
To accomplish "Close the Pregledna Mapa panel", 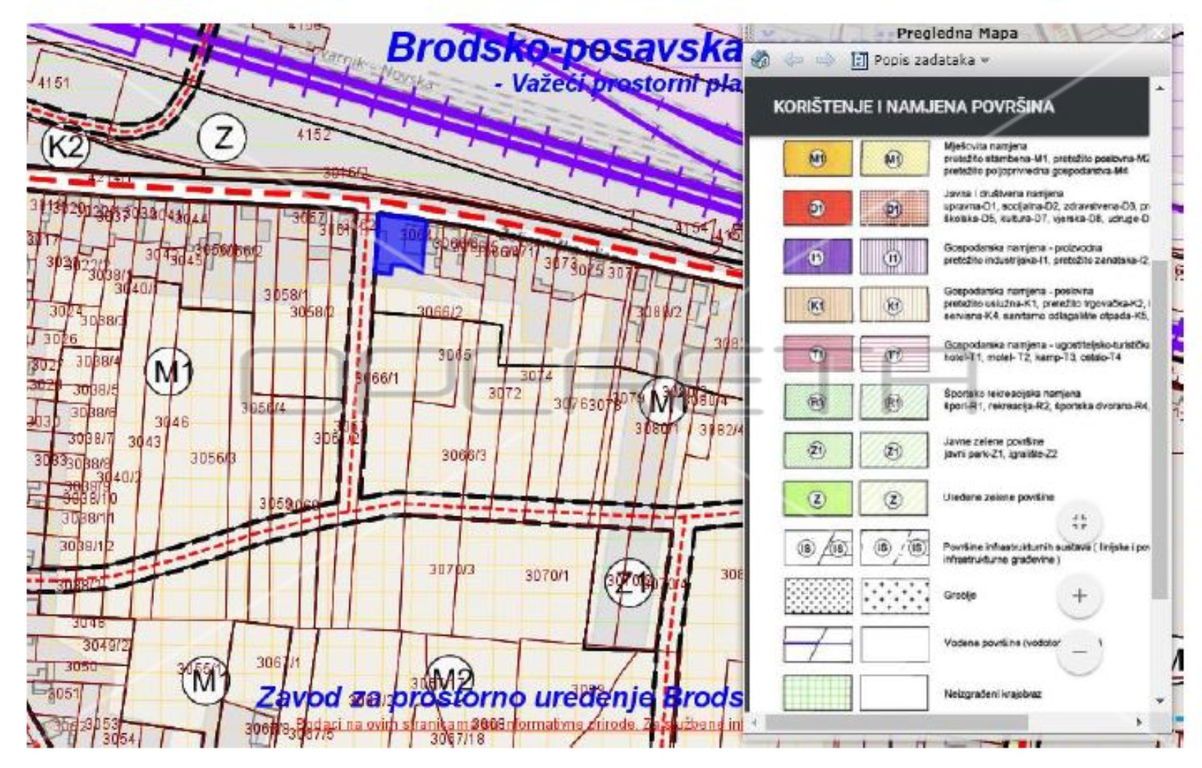I will point(1158,33).
